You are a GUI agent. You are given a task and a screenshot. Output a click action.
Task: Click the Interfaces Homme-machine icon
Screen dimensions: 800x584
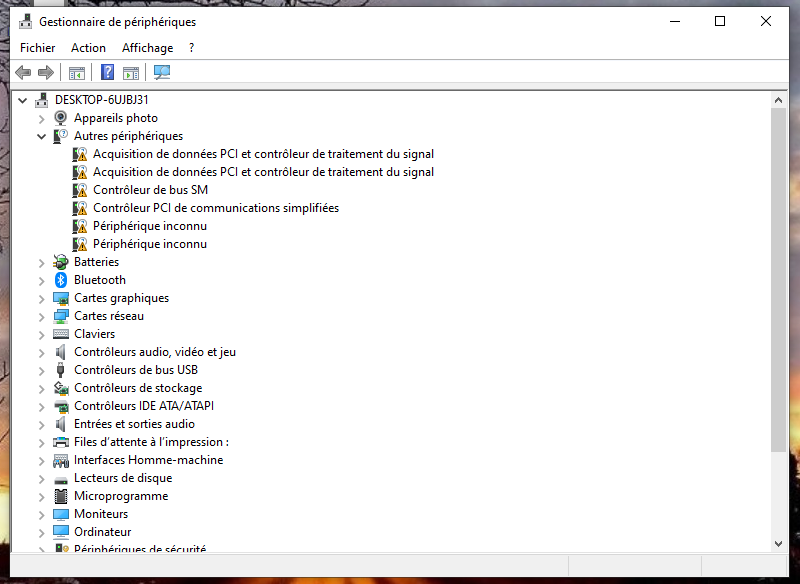(x=61, y=461)
